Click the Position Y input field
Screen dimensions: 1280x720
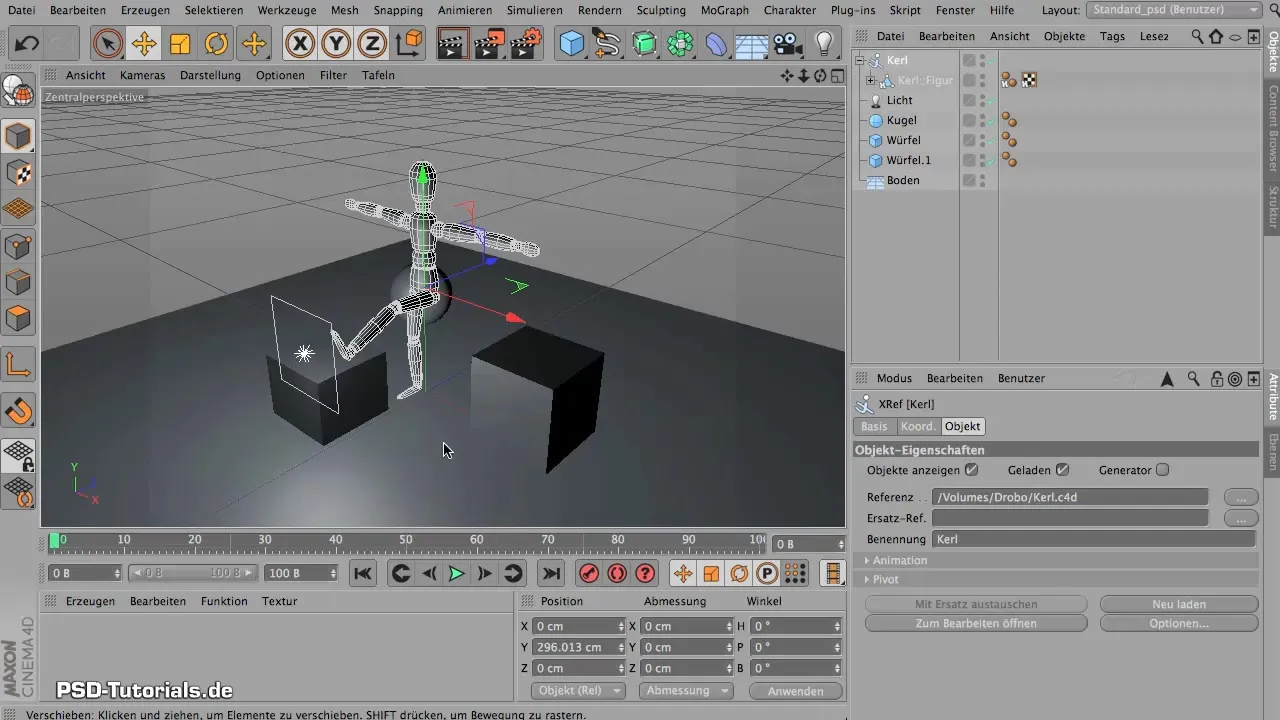pos(578,647)
